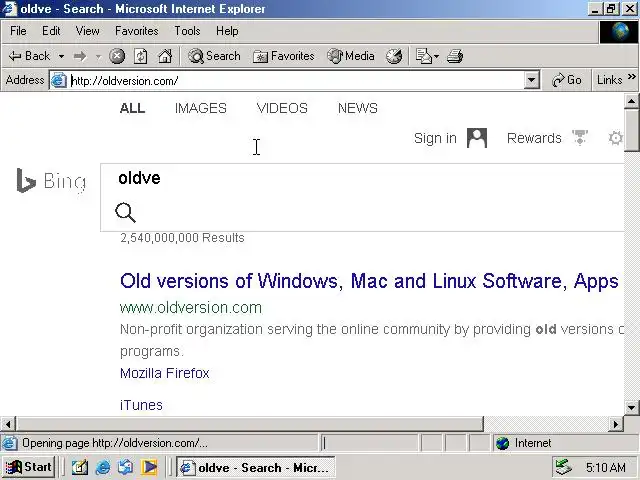Click Show Desktop quick launch icon
Image resolution: width=640 pixels, height=480 pixels.
80,467
